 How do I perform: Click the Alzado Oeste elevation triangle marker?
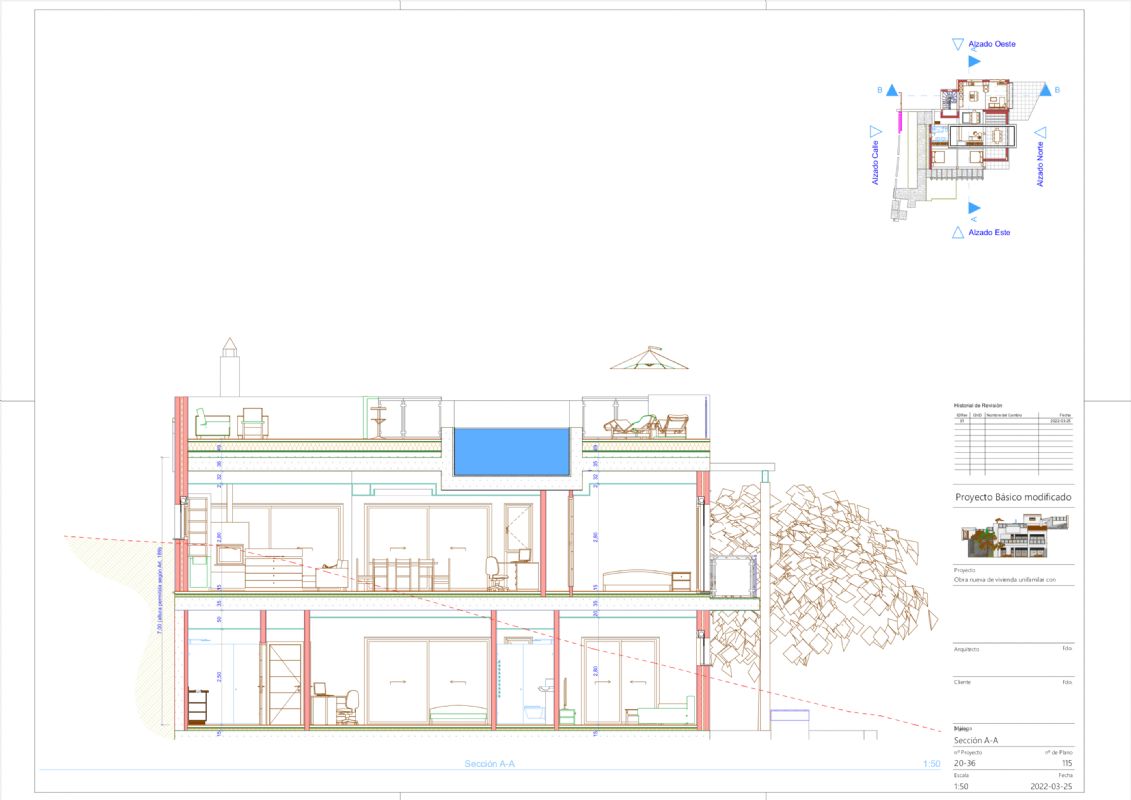click(958, 44)
